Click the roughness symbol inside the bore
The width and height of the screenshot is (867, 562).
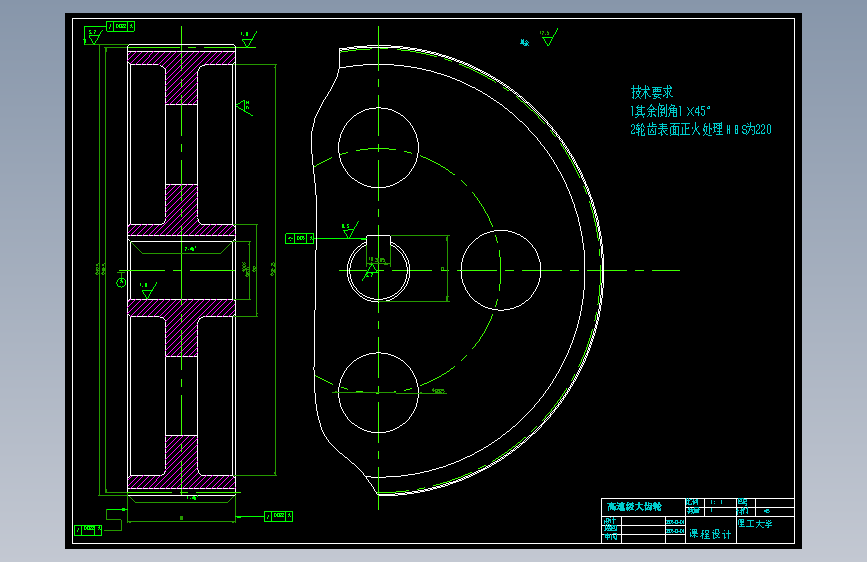click(370, 270)
